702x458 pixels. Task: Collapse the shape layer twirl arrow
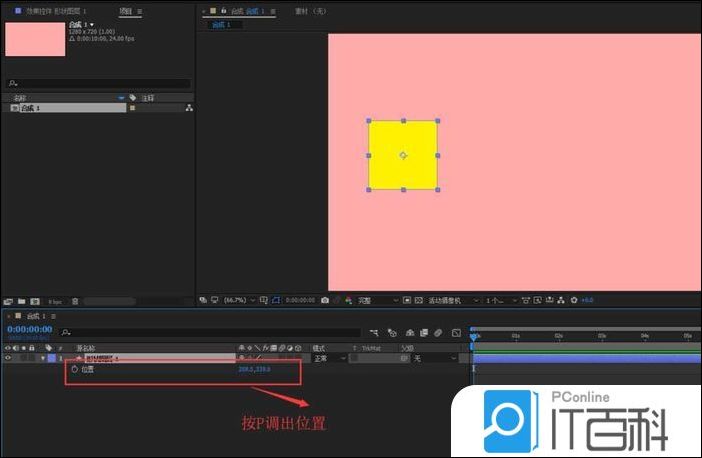pos(42,358)
